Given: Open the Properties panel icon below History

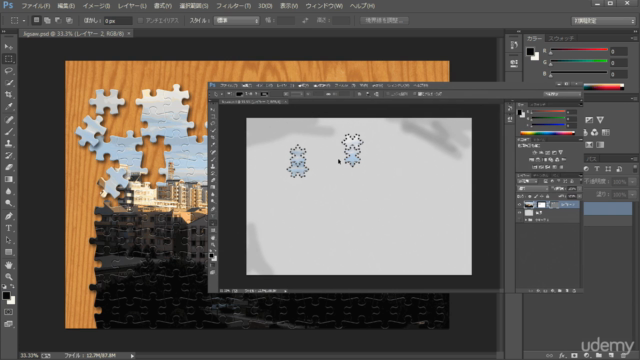Looking at the screenshot, I should click(x=514, y=63).
